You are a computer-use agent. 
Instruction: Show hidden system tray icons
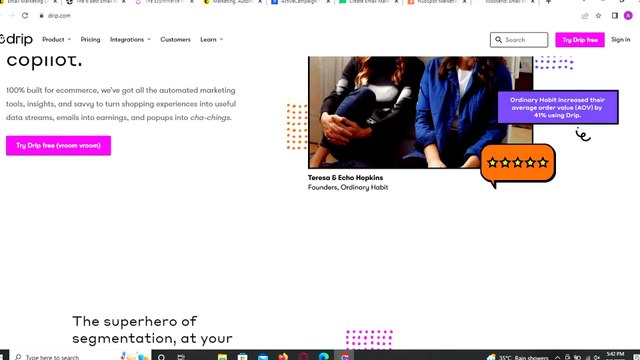pyautogui.click(x=557, y=357)
